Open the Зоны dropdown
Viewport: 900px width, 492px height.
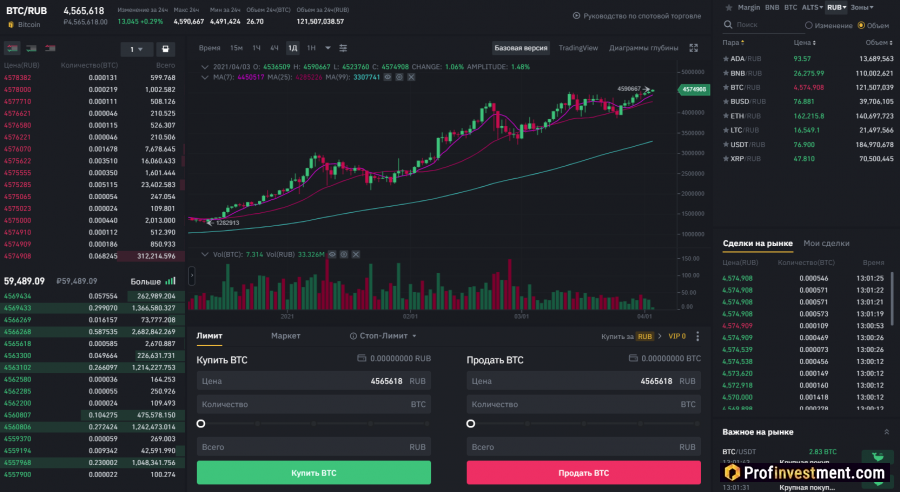862,7
